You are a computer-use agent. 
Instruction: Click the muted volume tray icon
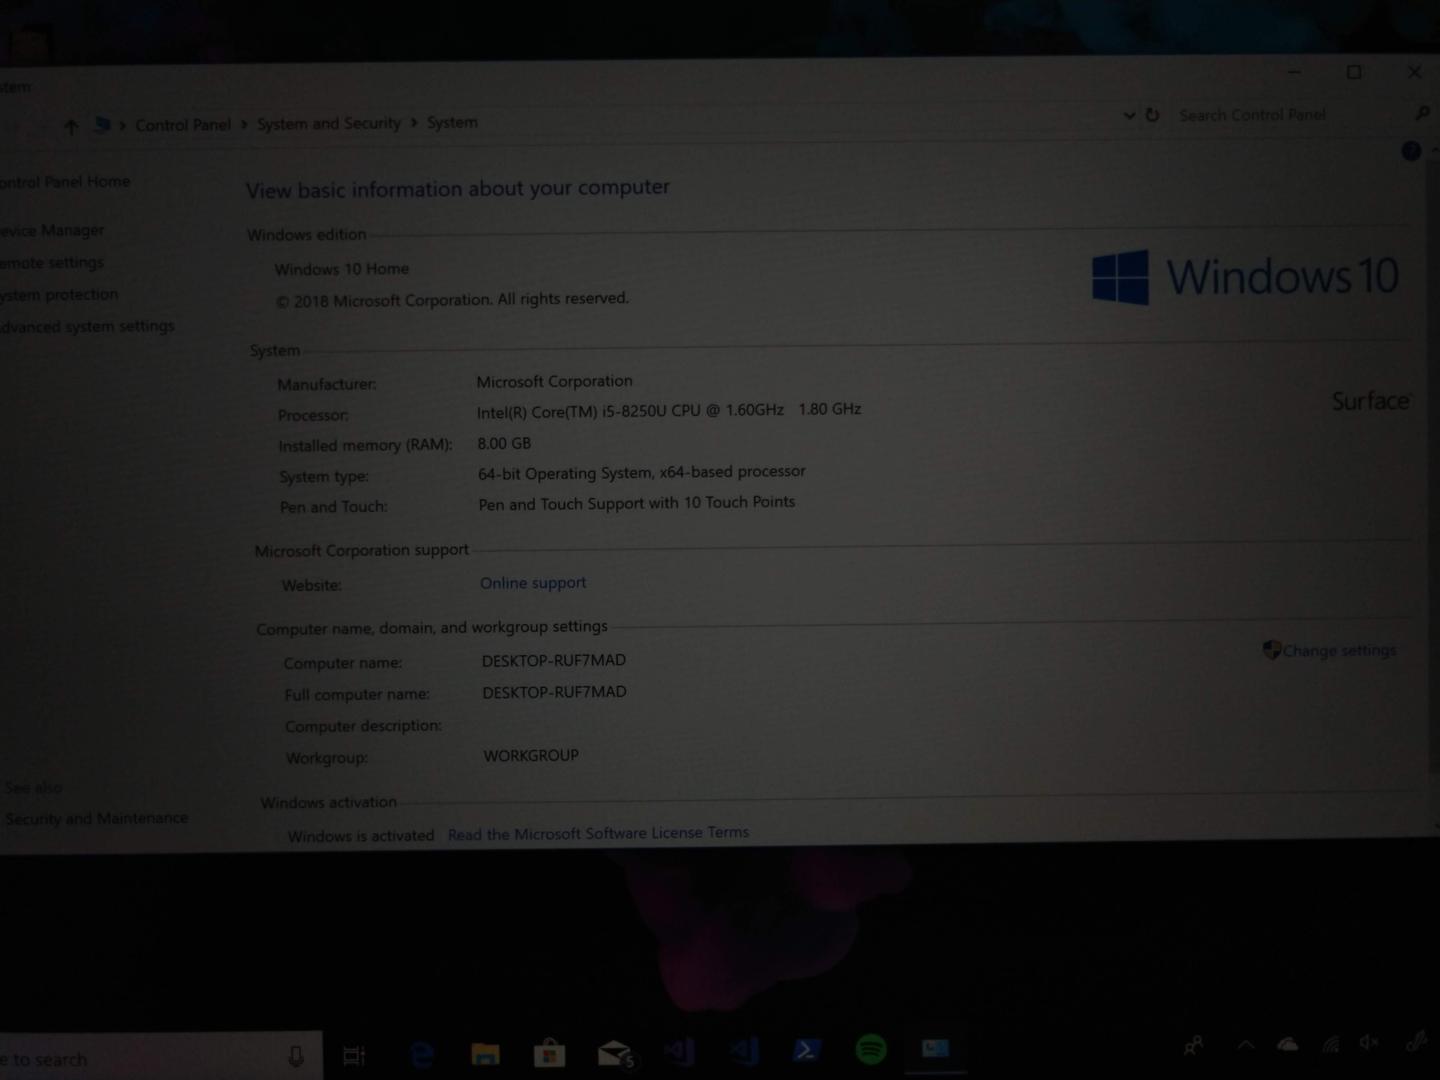tap(1369, 1042)
